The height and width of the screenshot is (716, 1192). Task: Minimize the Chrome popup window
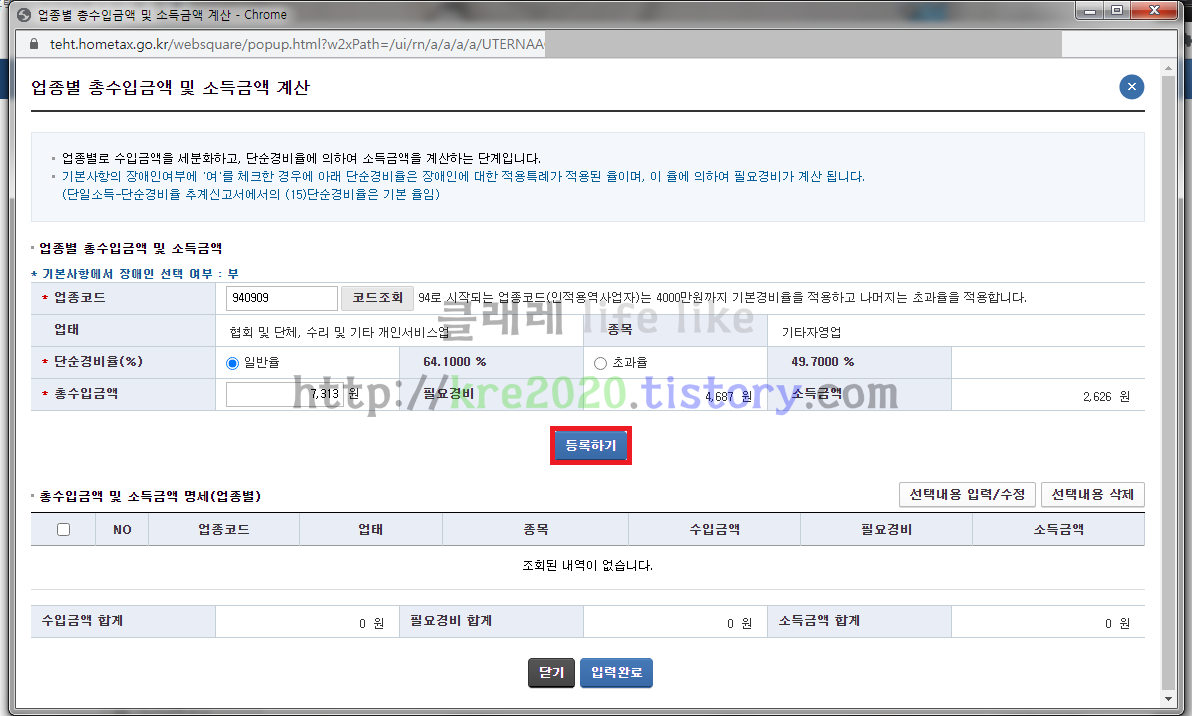point(1090,11)
